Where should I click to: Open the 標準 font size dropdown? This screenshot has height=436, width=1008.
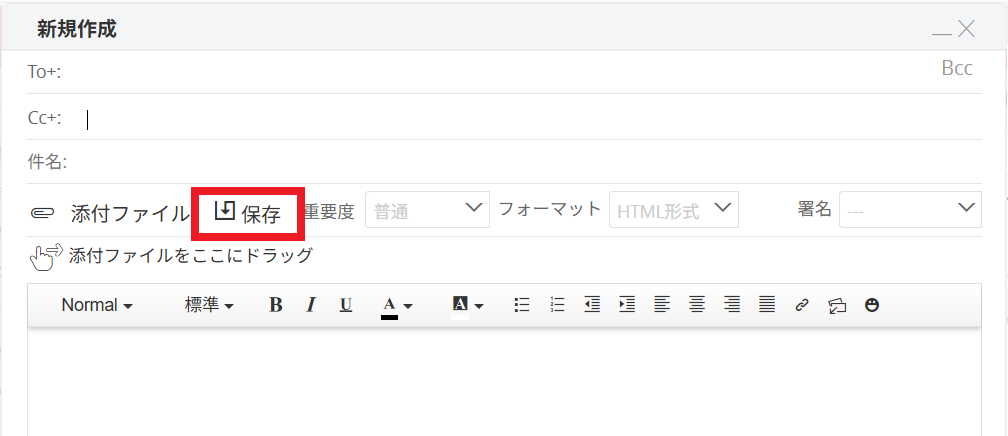(x=210, y=305)
